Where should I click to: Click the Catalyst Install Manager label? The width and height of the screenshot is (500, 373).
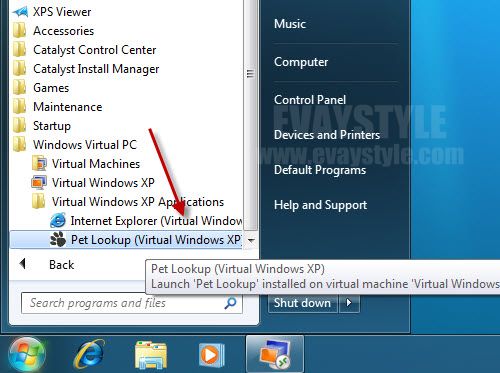point(96,69)
